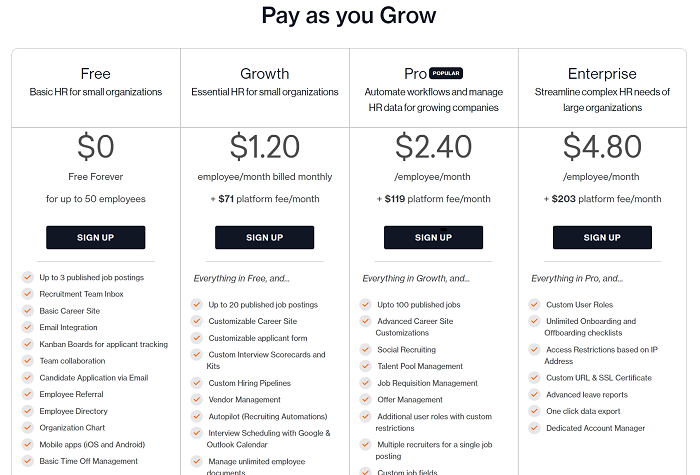The width and height of the screenshot is (700, 475).
Task: Click the Sign Up button under Enterprise plan
Action: pyautogui.click(x=602, y=238)
